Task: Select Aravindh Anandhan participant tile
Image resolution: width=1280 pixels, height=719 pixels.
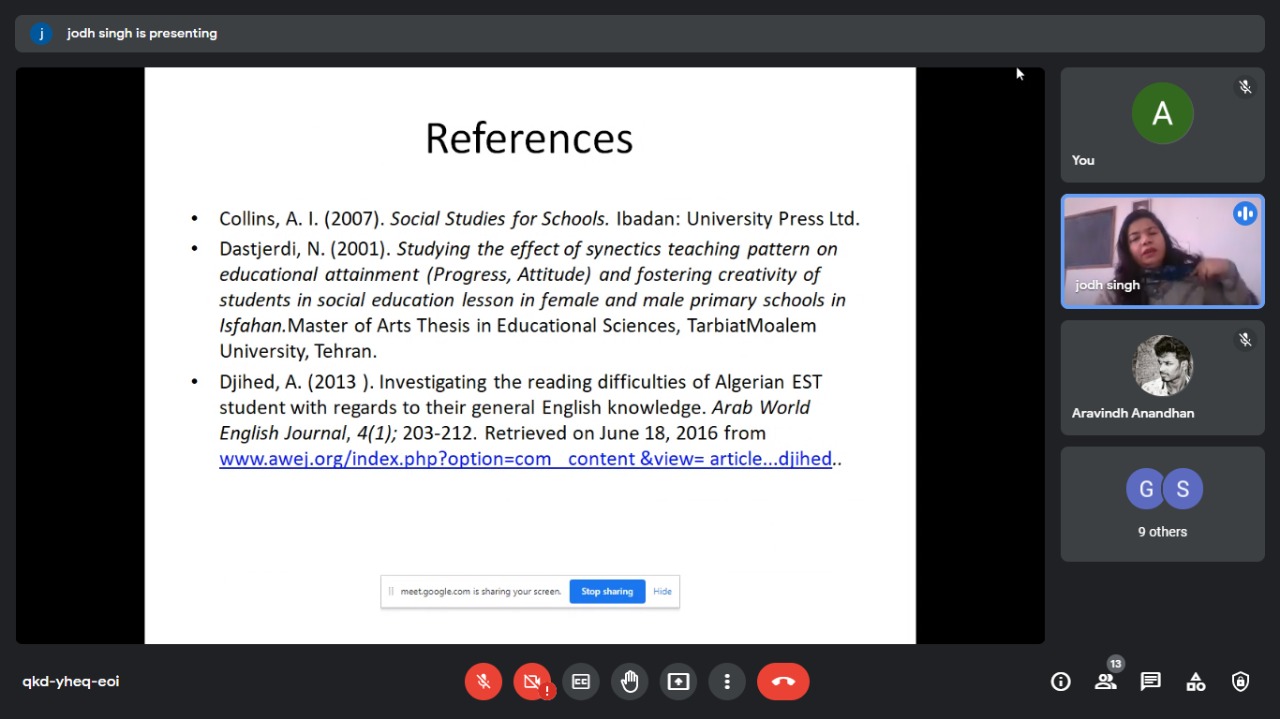Action: coord(1162,378)
